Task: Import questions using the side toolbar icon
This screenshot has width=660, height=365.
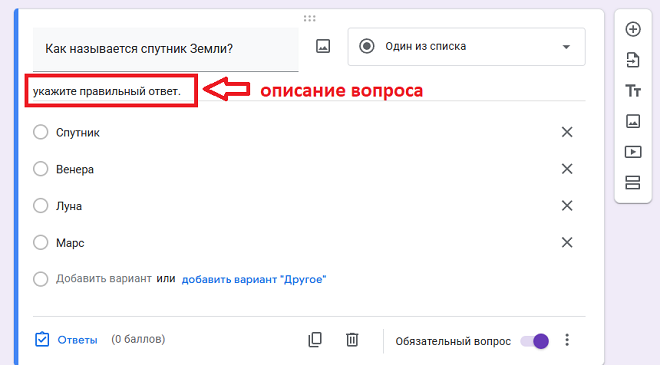Action: 633,60
